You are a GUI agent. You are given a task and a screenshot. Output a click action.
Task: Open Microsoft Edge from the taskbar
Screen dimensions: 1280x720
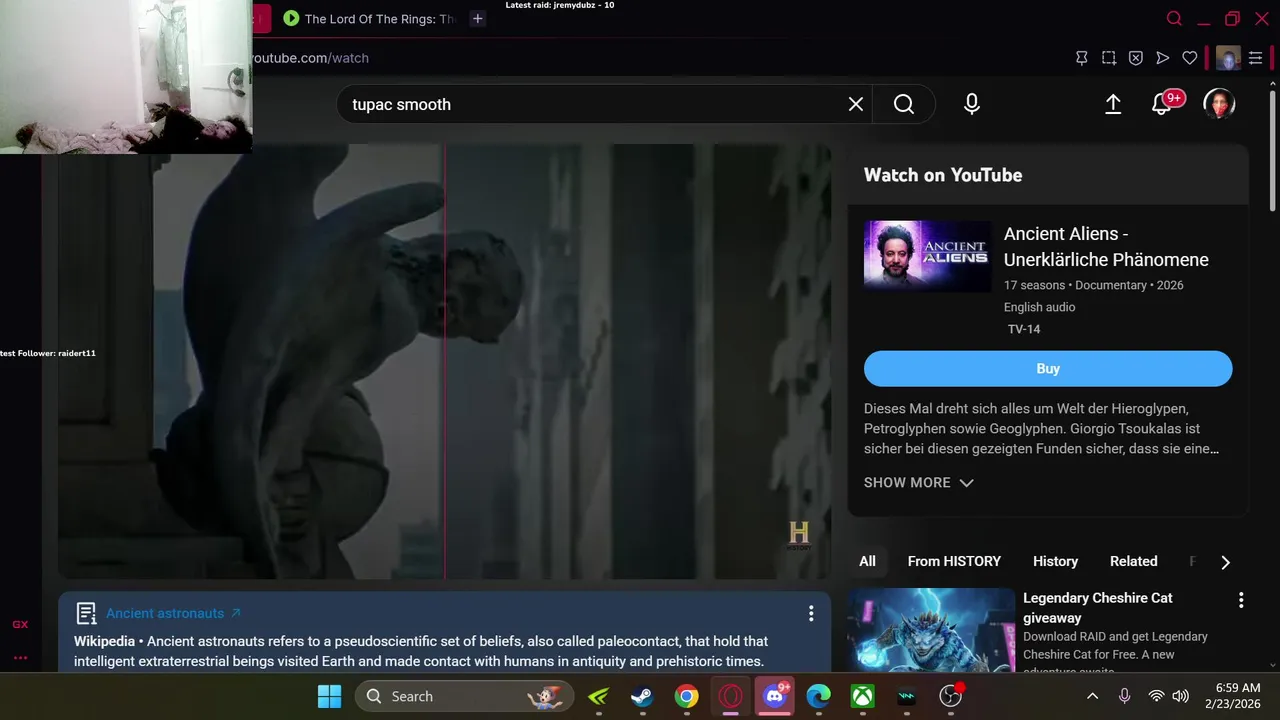pos(818,696)
